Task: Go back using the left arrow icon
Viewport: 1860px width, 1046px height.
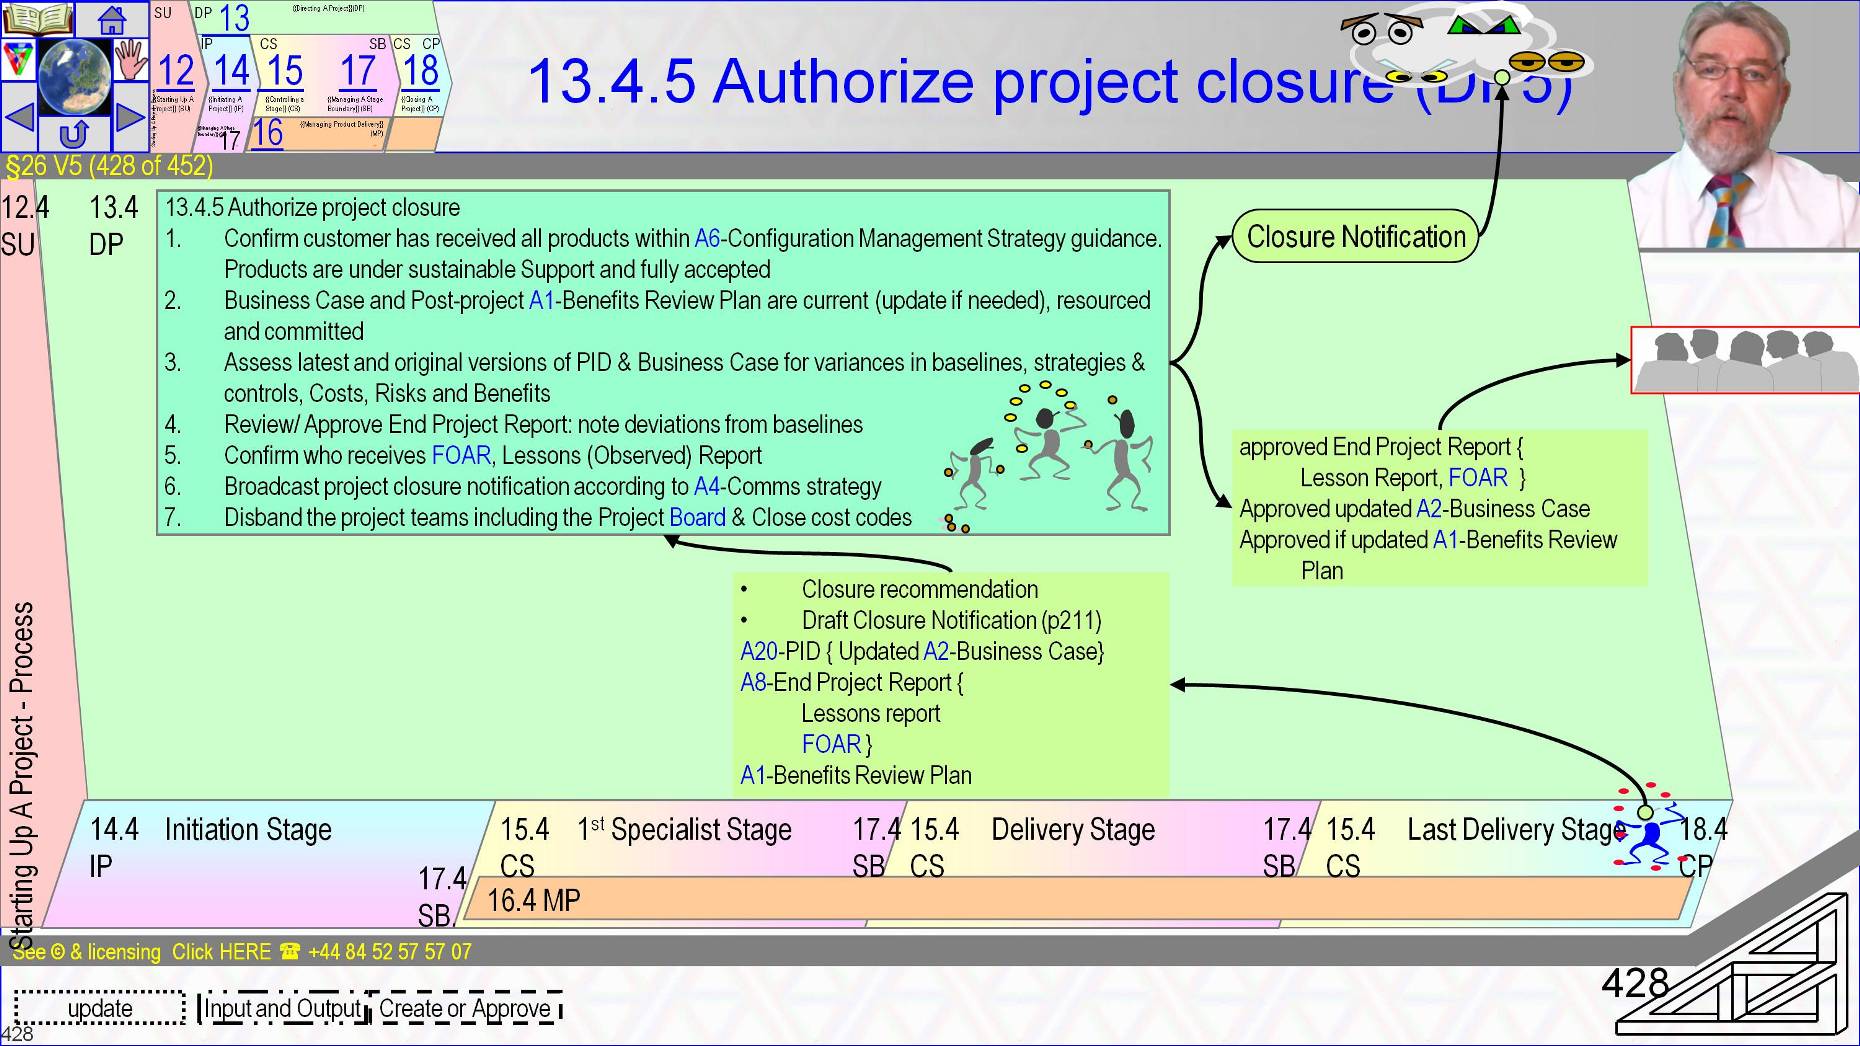Action: point(20,115)
